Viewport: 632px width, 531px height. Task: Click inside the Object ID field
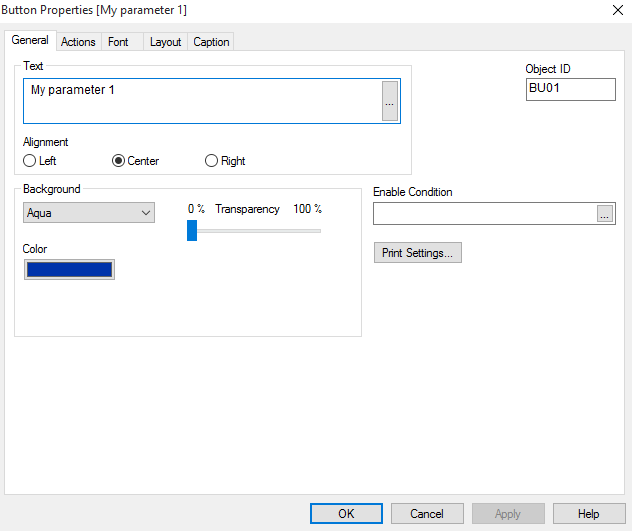570,89
